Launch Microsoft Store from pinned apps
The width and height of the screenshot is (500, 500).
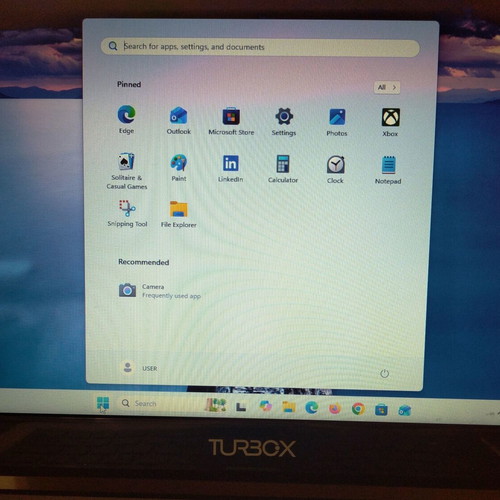(x=231, y=121)
